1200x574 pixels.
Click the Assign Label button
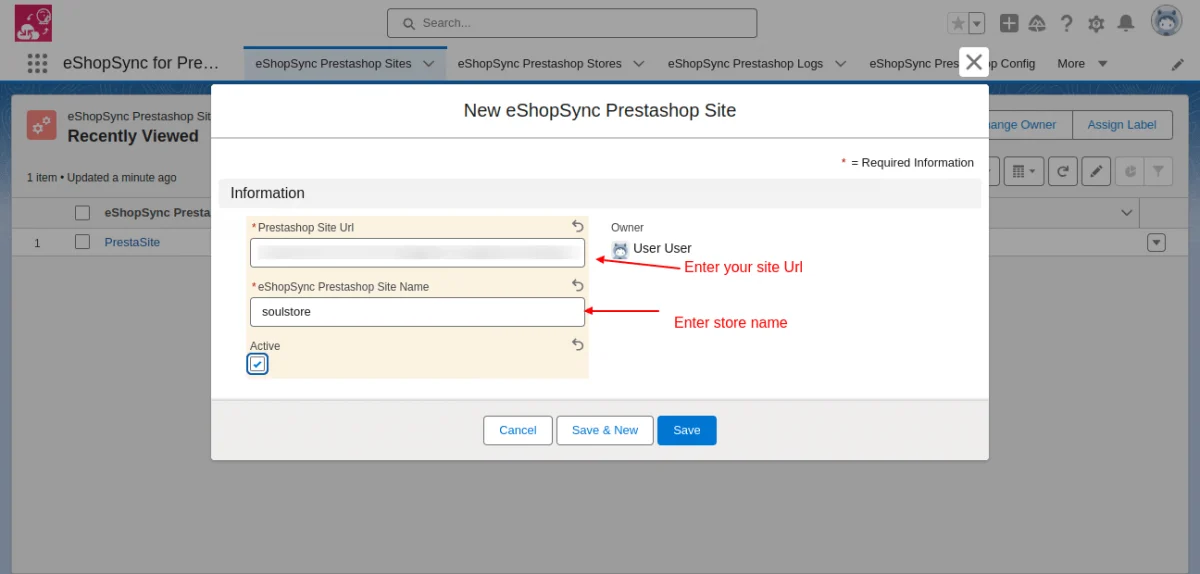1122,125
